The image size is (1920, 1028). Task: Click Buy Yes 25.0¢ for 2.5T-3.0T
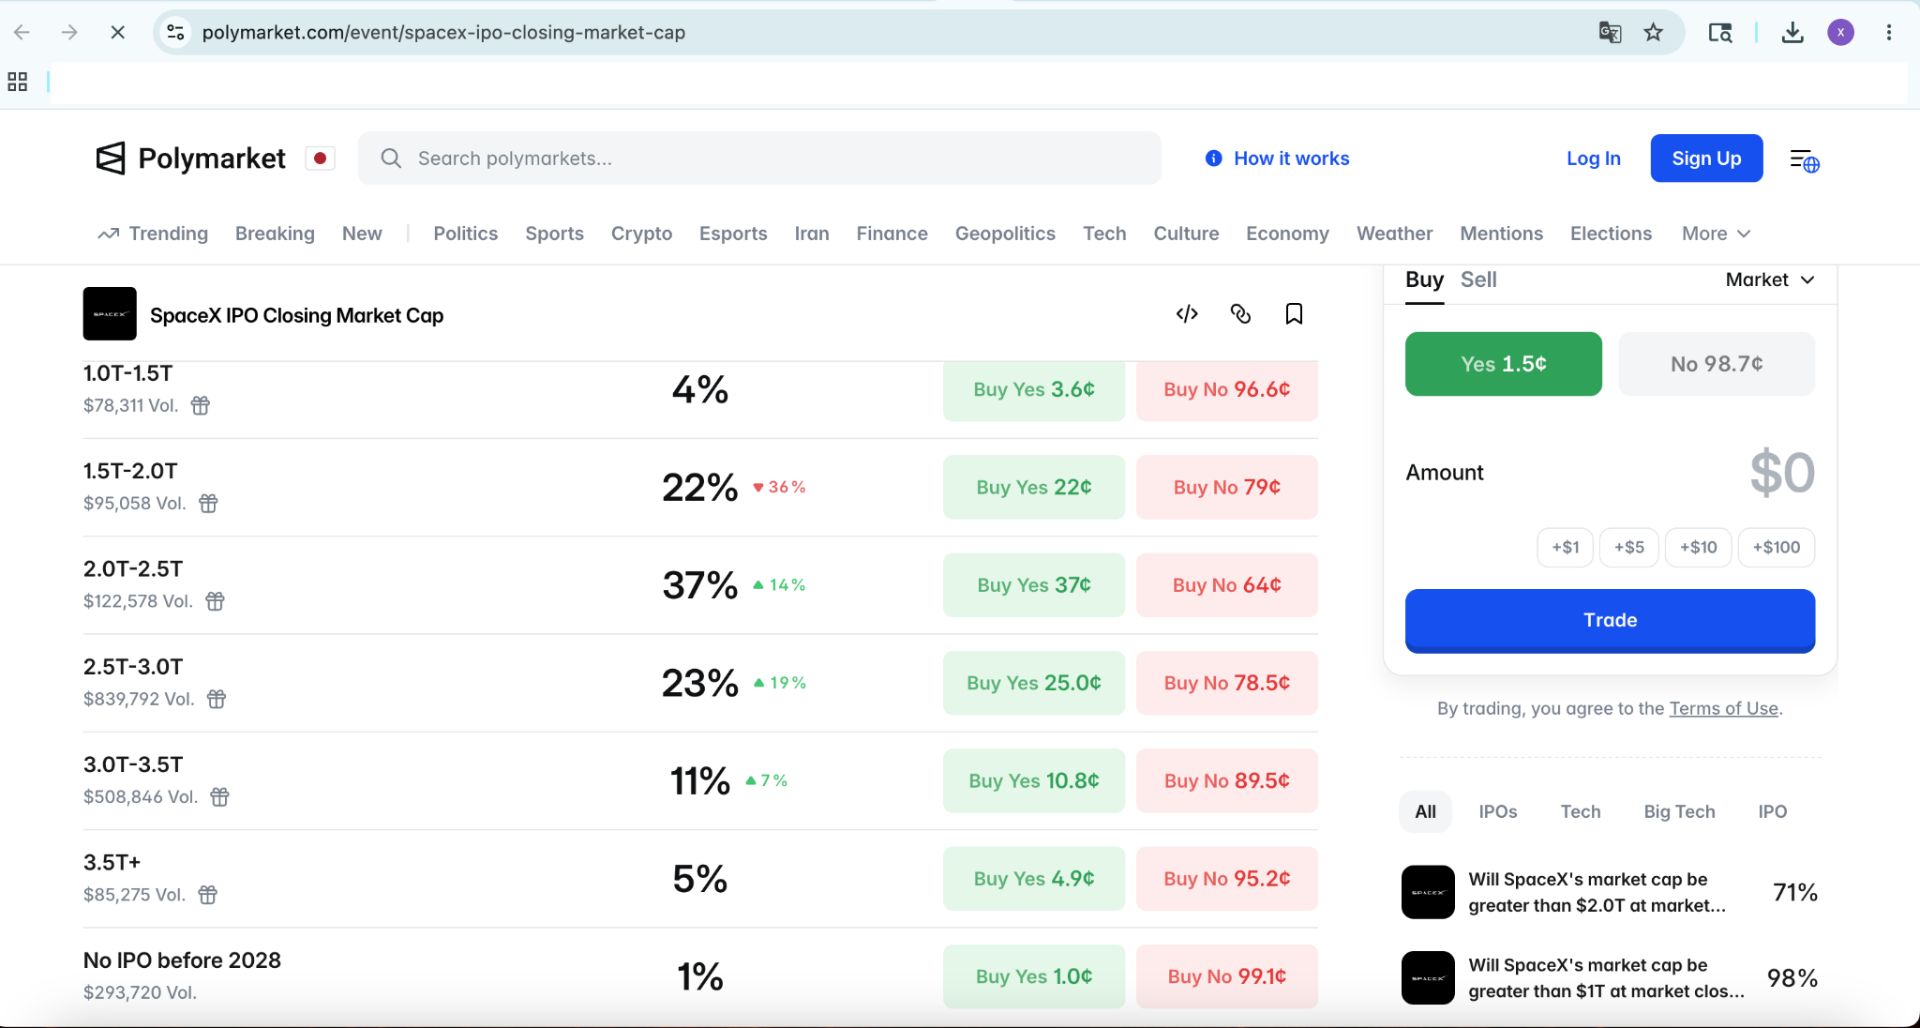tap(1034, 683)
